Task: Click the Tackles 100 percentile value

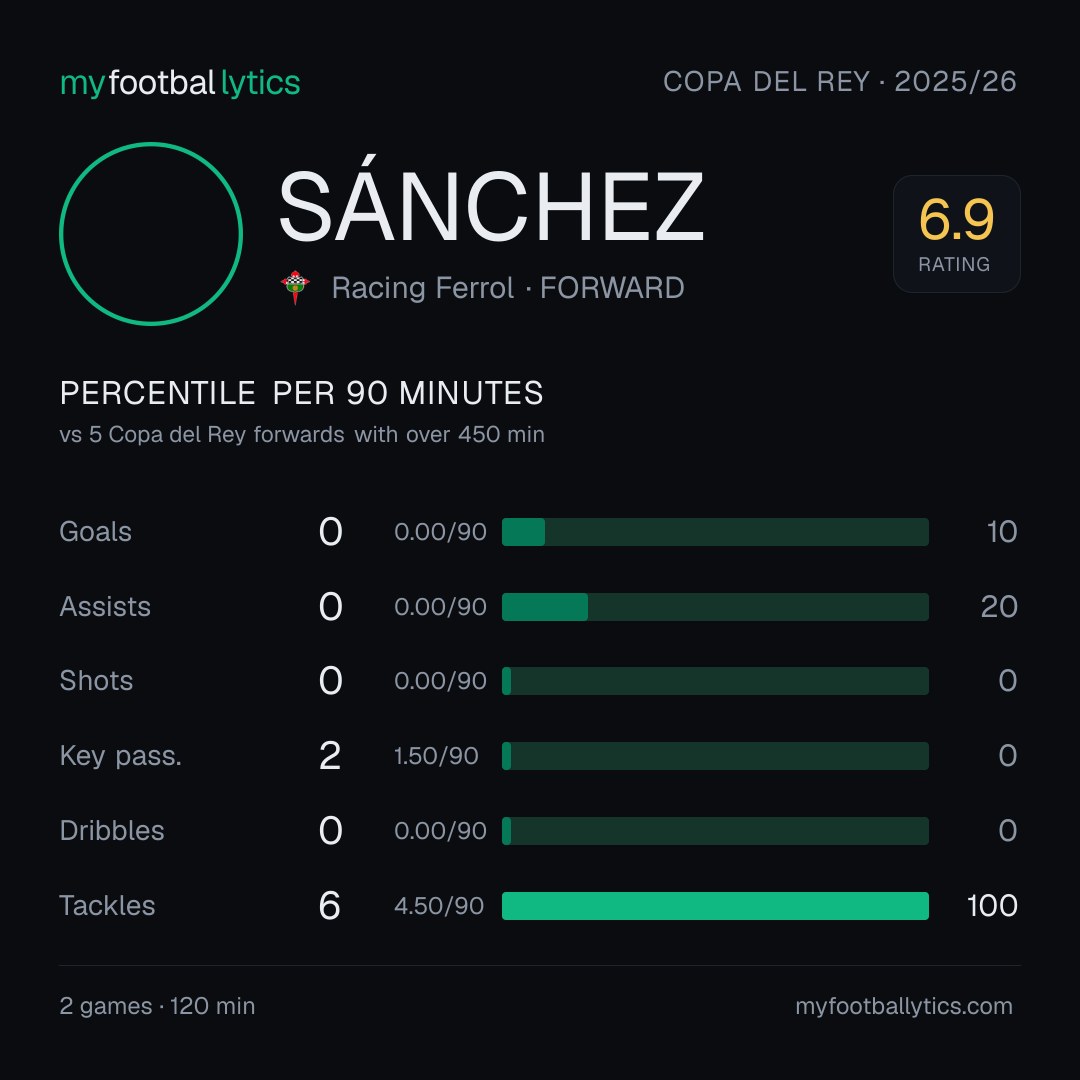Action: pos(992,906)
